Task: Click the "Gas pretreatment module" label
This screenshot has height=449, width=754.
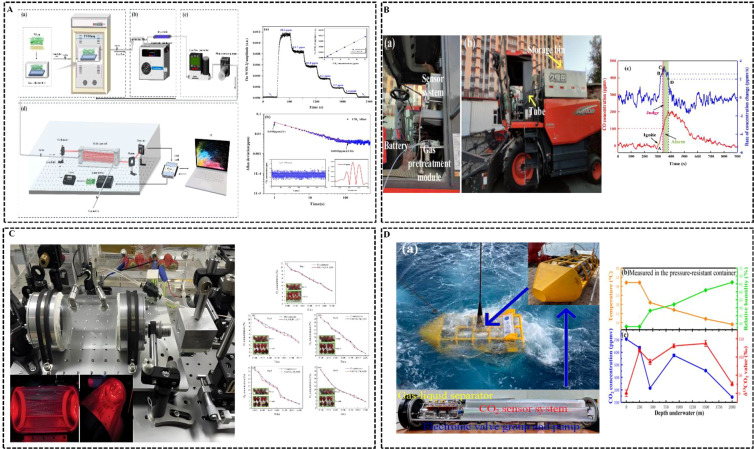Action: coord(429,163)
